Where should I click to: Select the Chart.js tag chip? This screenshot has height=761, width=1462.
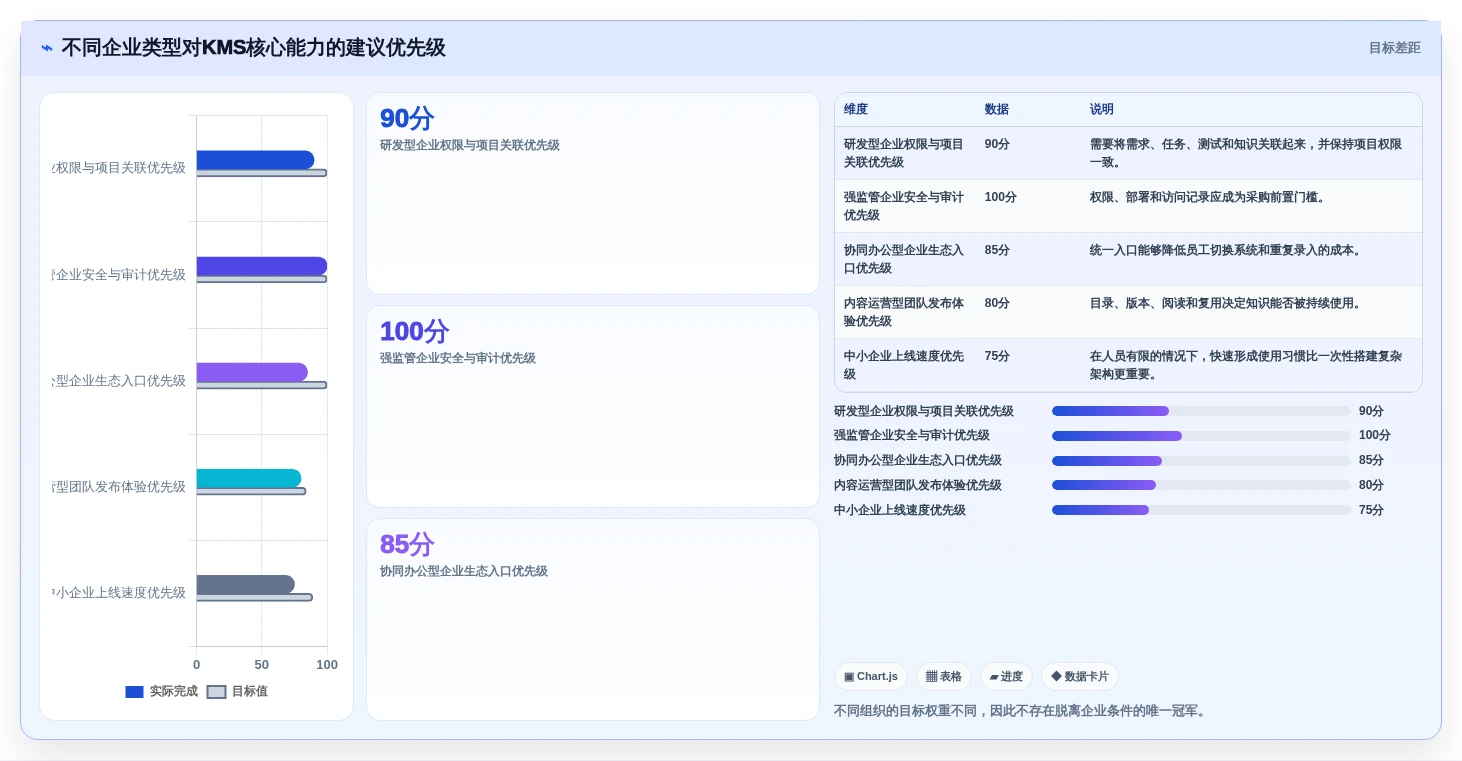pyautogui.click(x=871, y=677)
